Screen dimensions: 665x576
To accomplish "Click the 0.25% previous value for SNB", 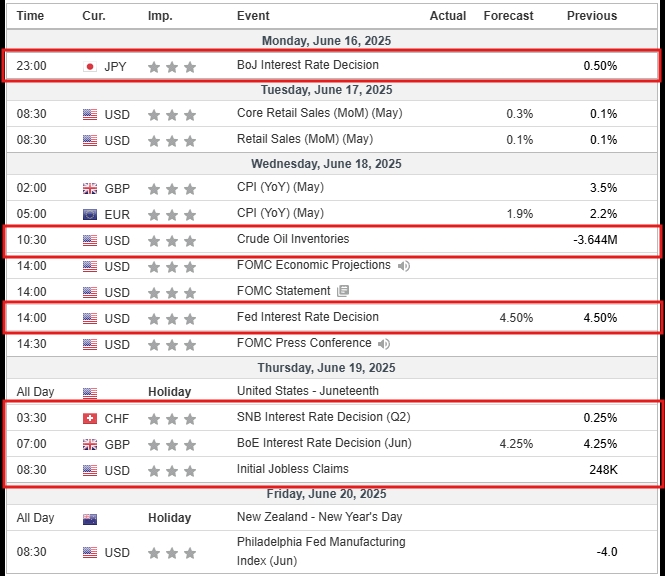I will (x=600, y=418).
